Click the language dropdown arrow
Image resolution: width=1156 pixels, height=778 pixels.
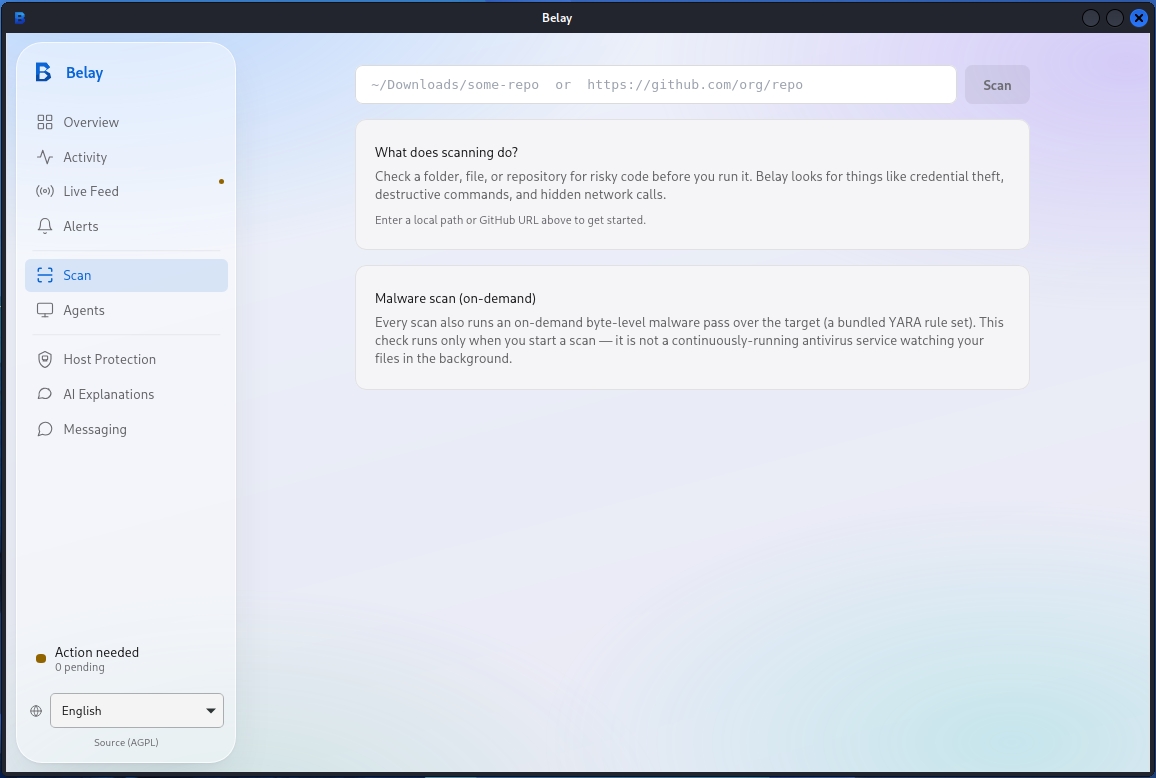(211, 711)
